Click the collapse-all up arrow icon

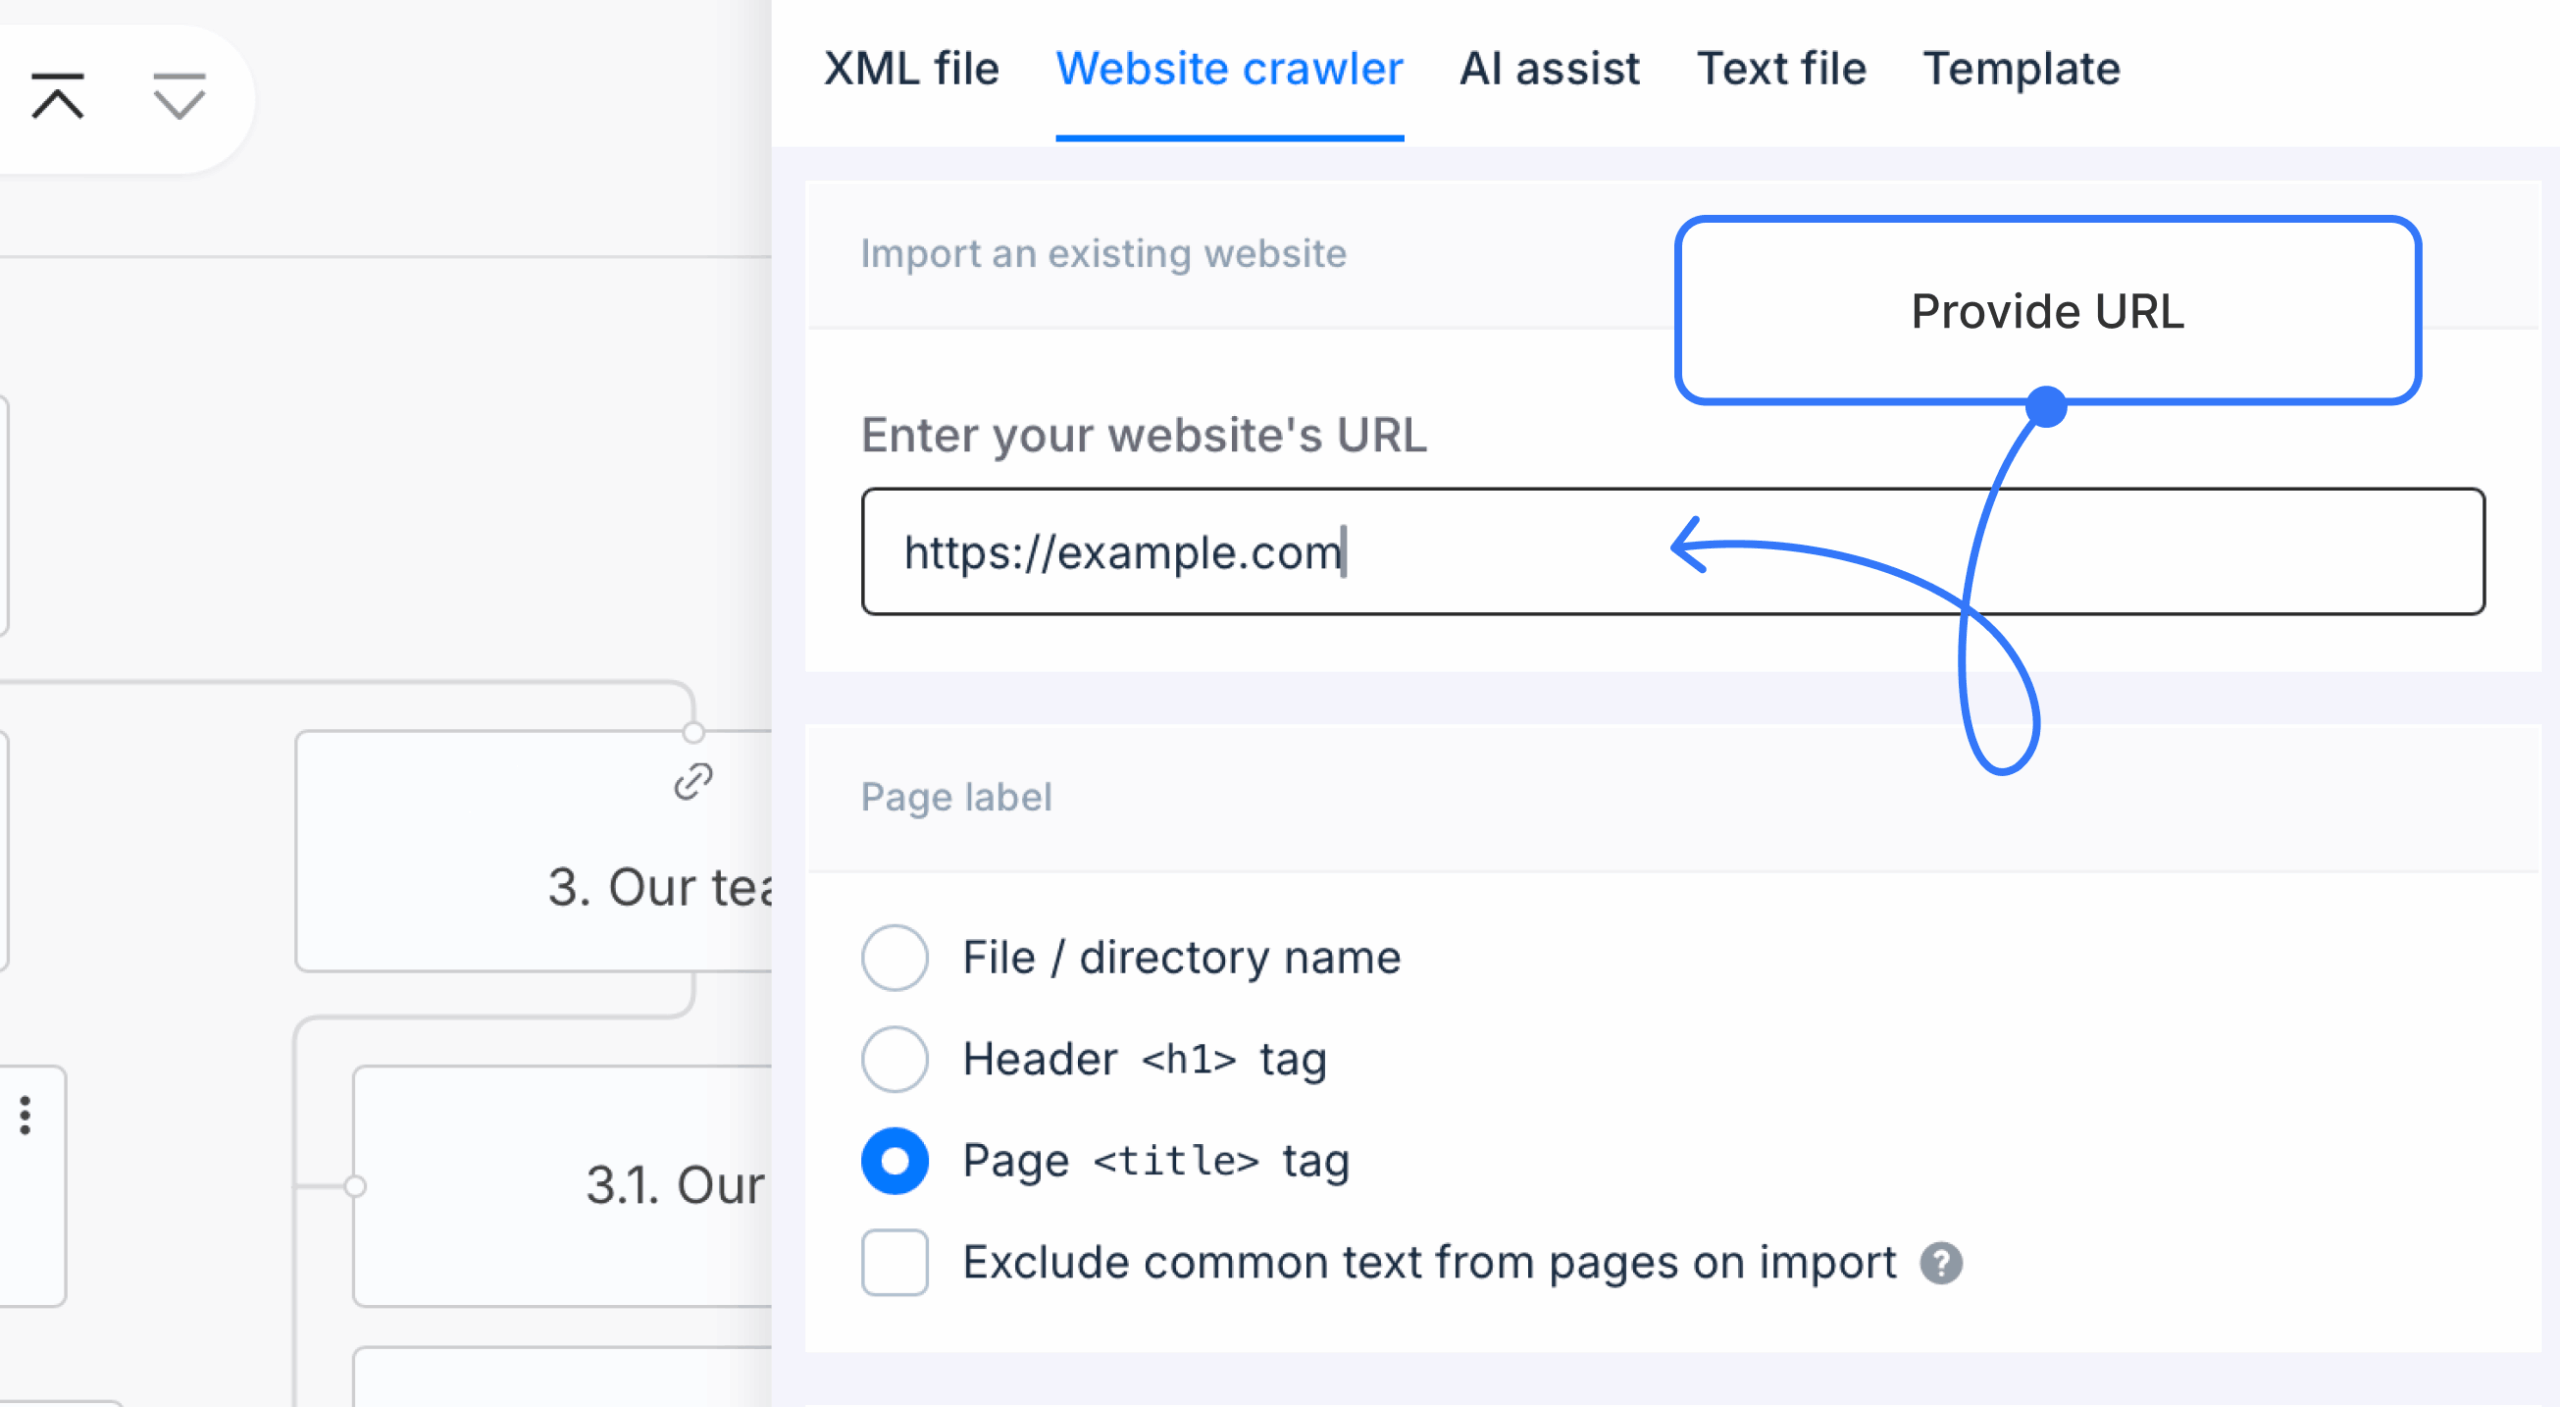[58, 96]
